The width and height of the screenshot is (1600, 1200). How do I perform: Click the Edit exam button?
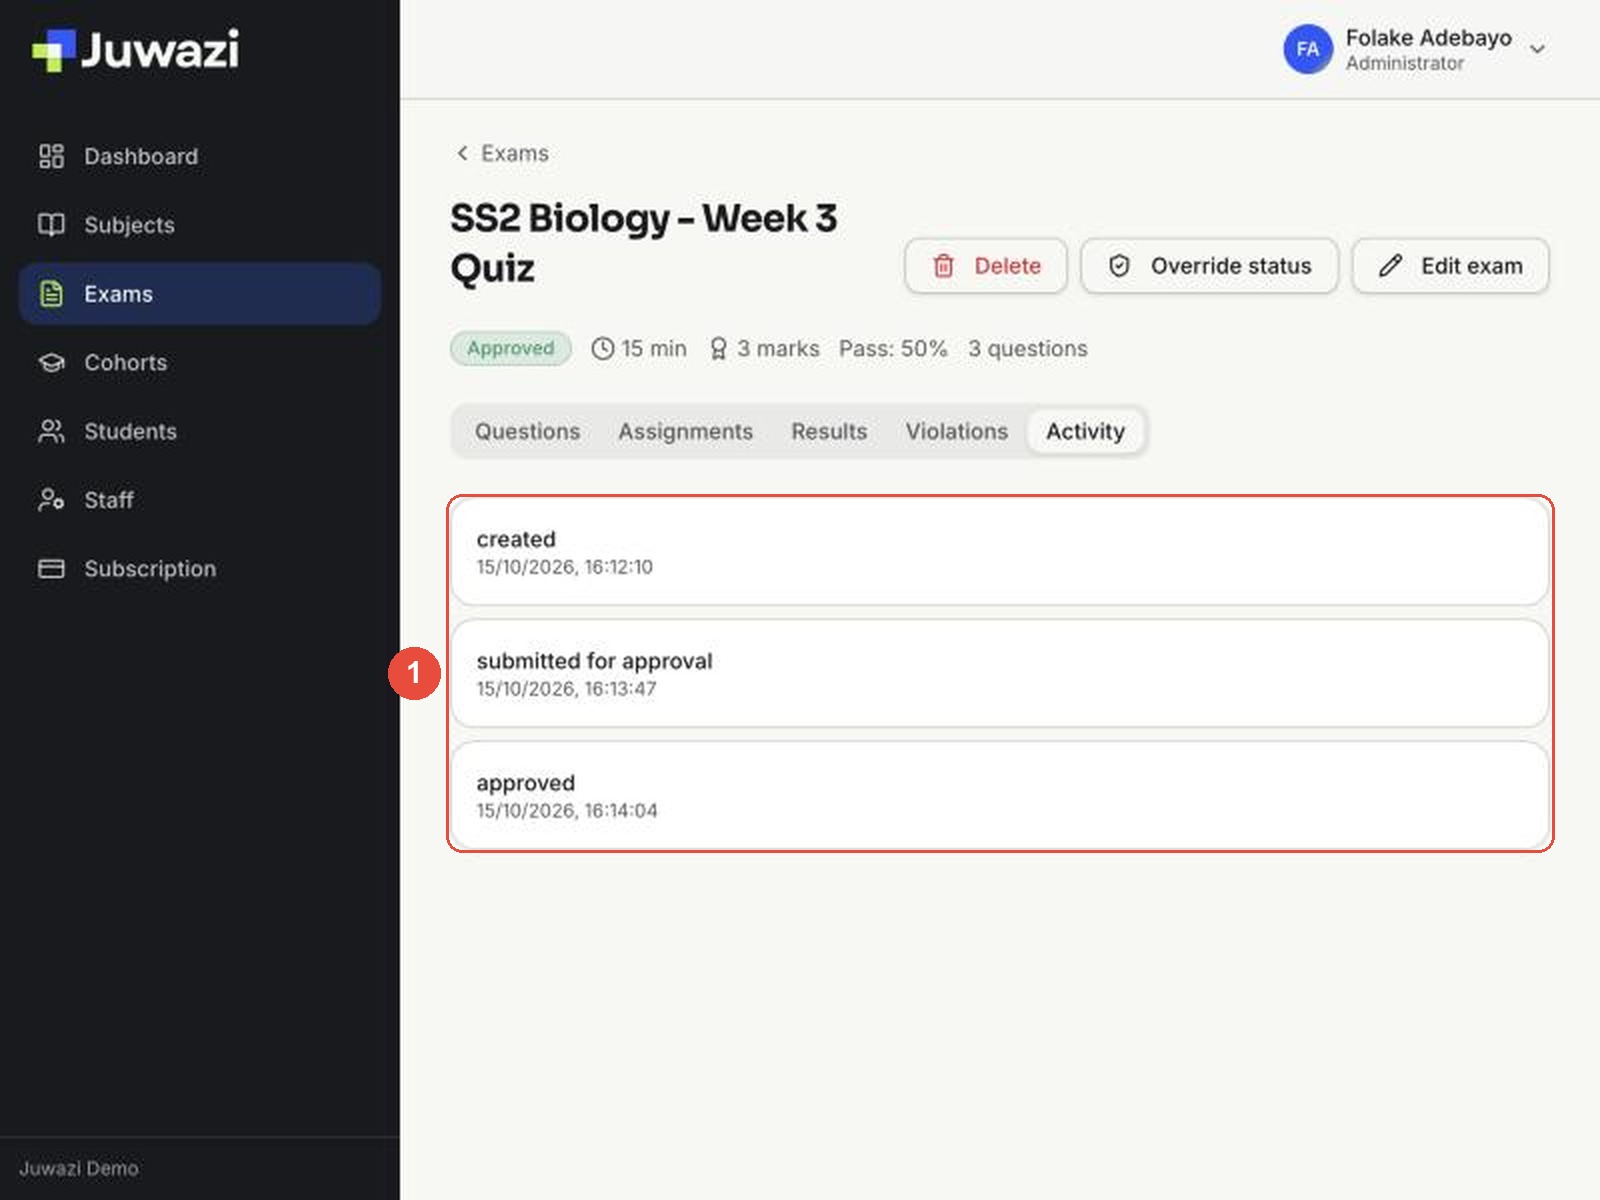pos(1450,266)
